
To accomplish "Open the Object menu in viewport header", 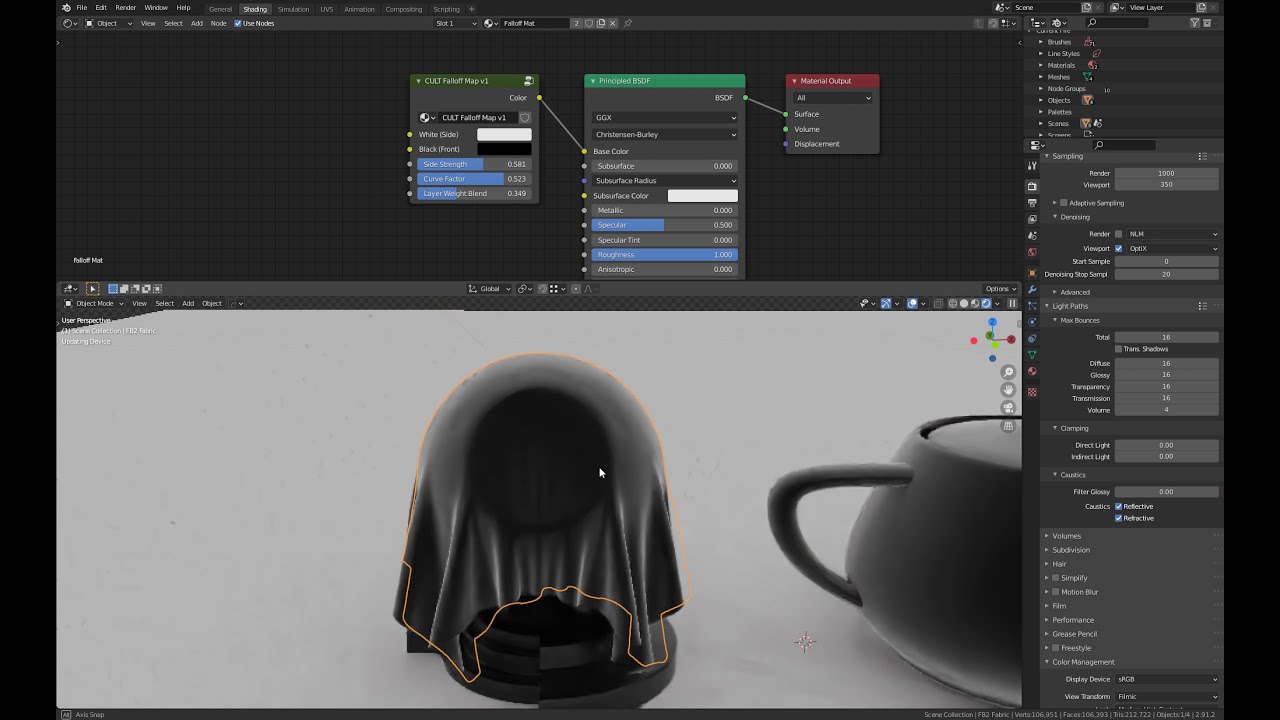I will 213,303.
